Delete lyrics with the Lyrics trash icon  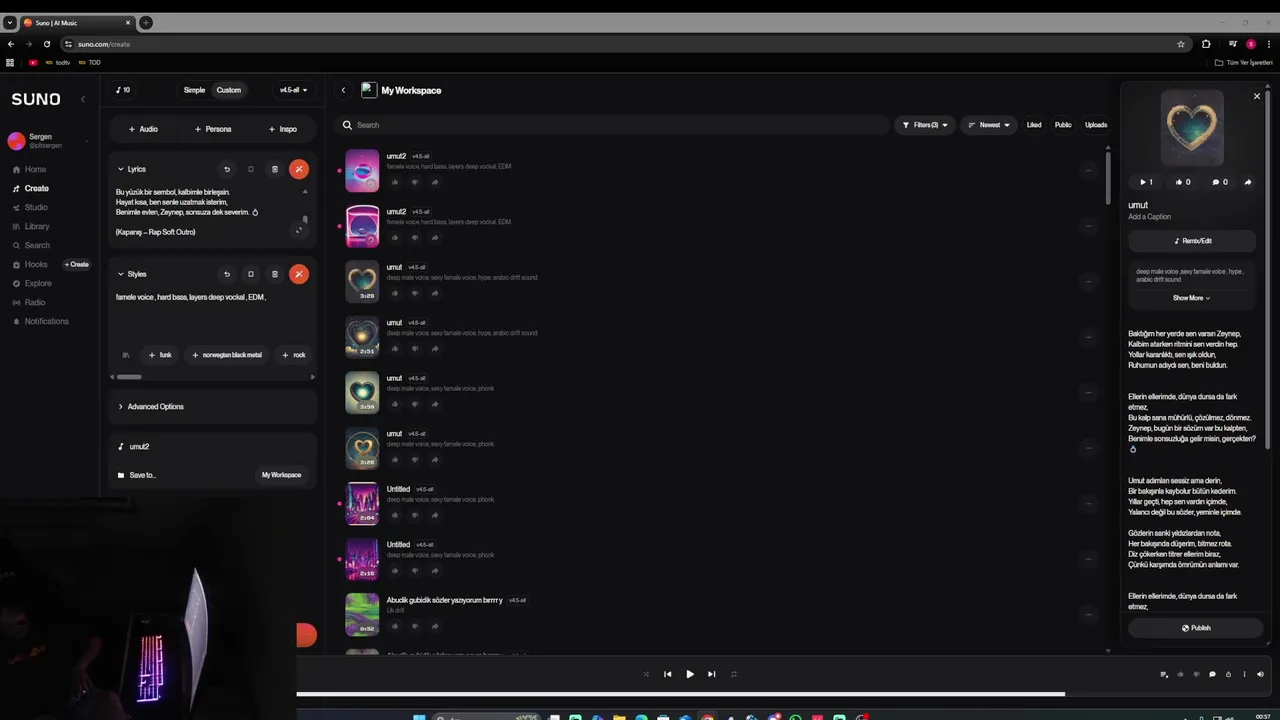(x=274, y=169)
